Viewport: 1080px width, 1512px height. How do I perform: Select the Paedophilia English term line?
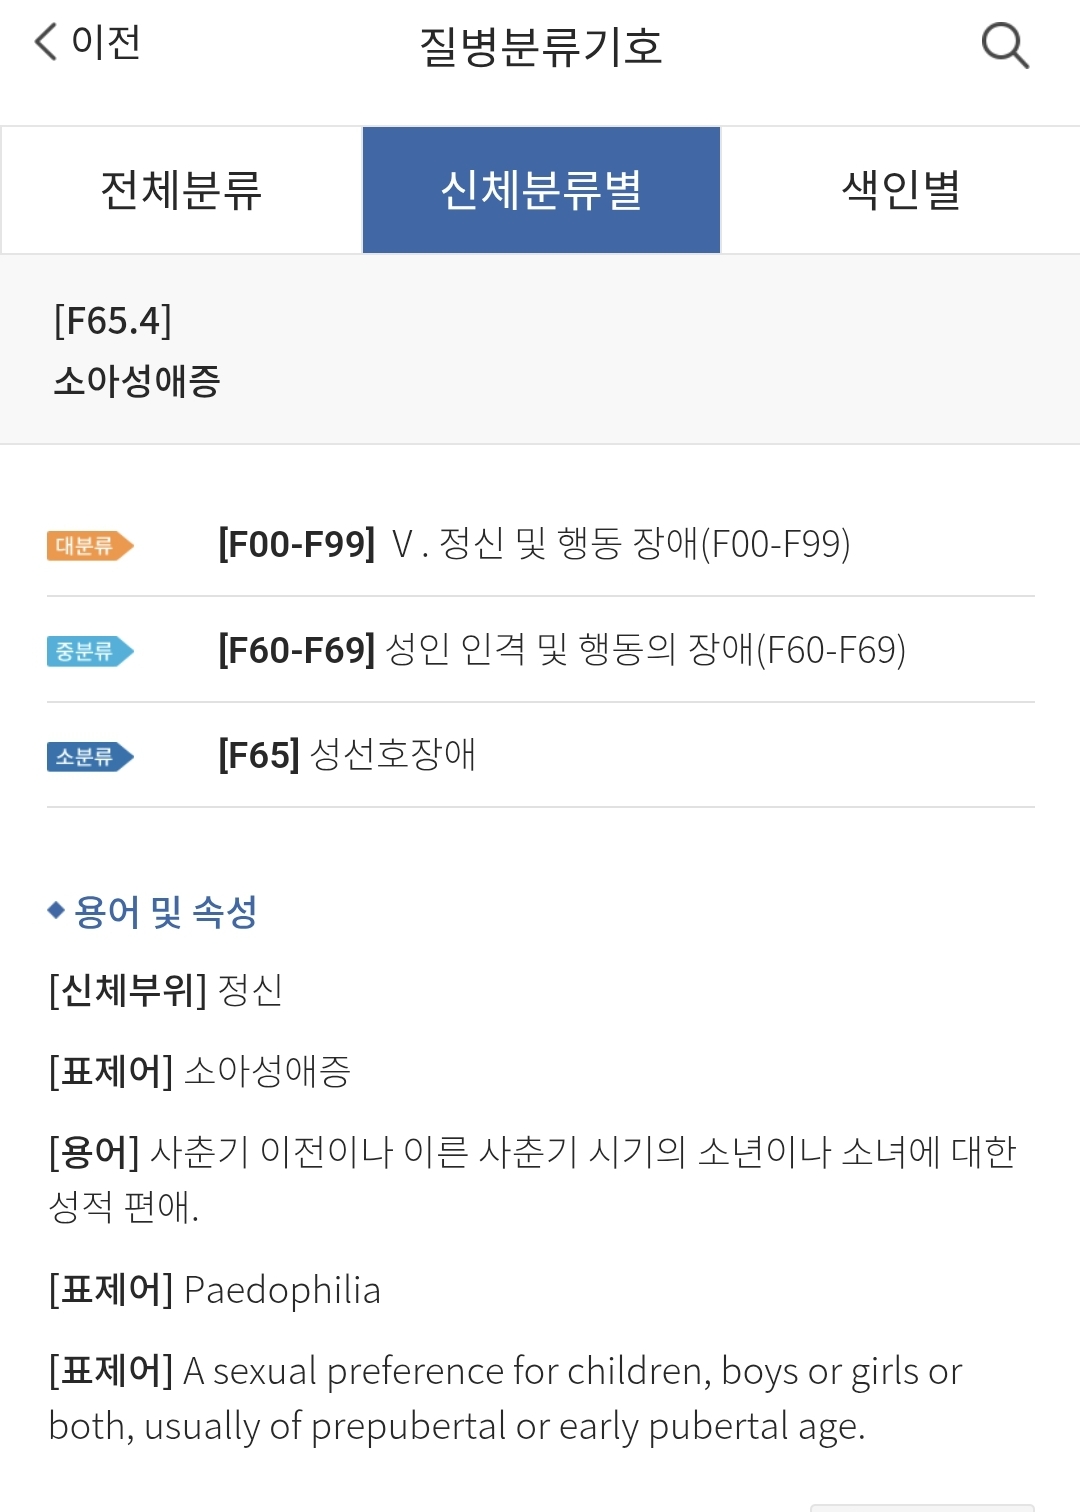(x=215, y=1290)
